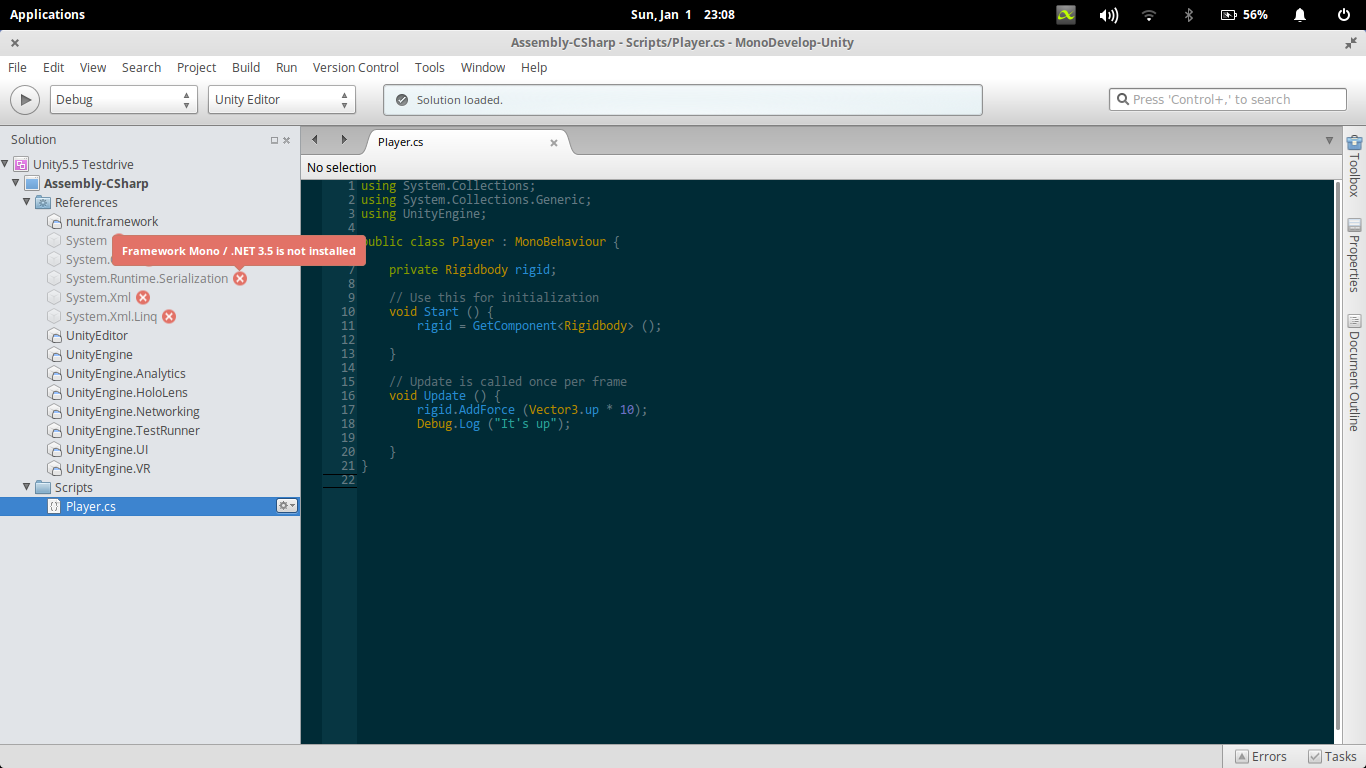Image resolution: width=1366 pixels, height=768 pixels.
Task: Open the Unity Editor target dropdown
Action: pyautogui.click(x=282, y=100)
